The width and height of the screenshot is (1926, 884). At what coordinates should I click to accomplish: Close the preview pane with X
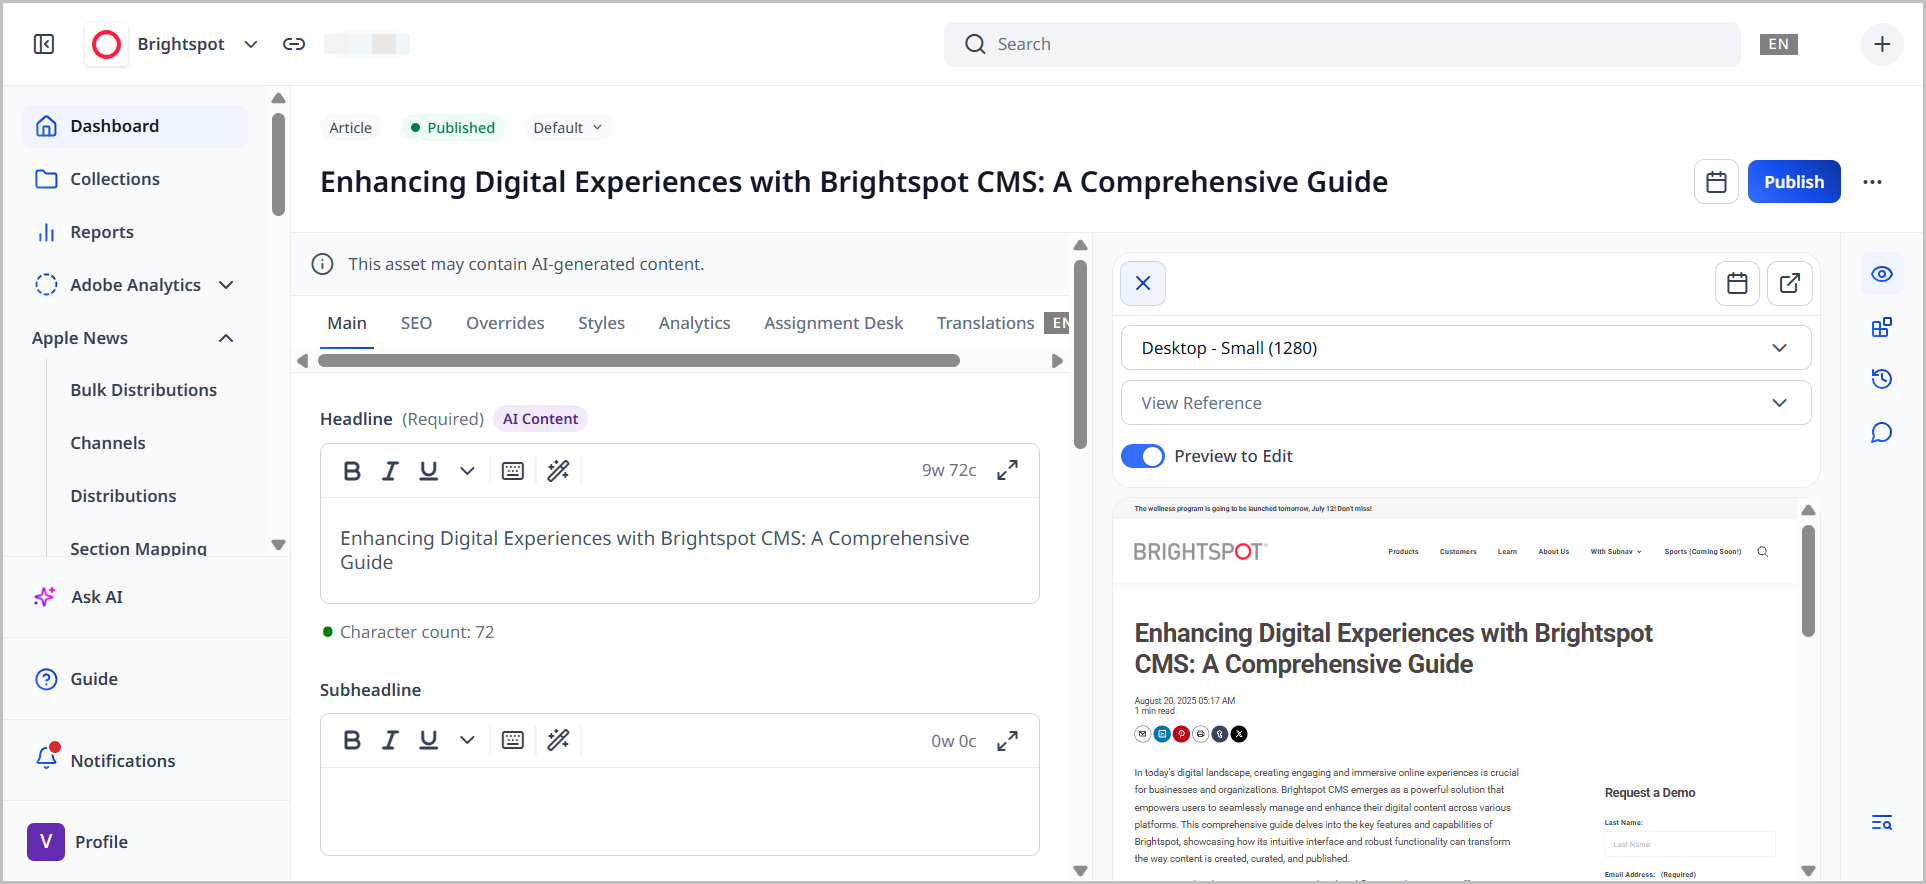1143,283
